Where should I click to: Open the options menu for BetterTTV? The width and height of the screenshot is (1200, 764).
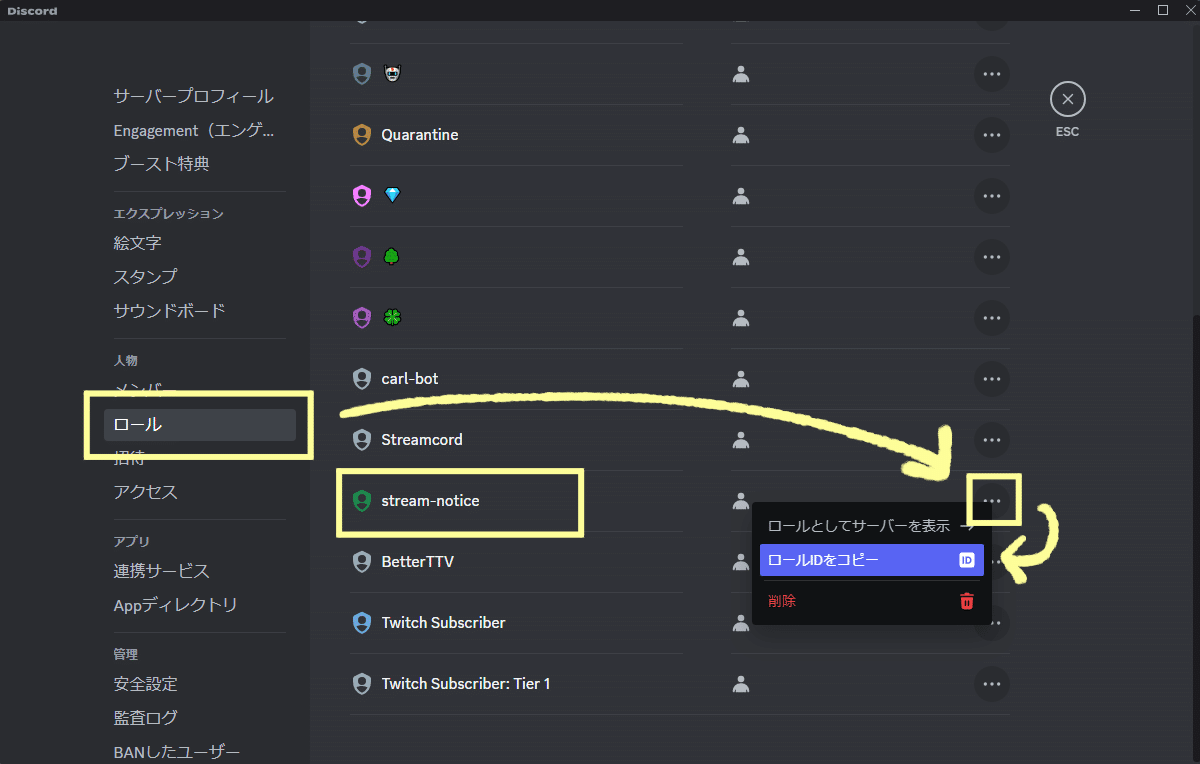(991, 562)
